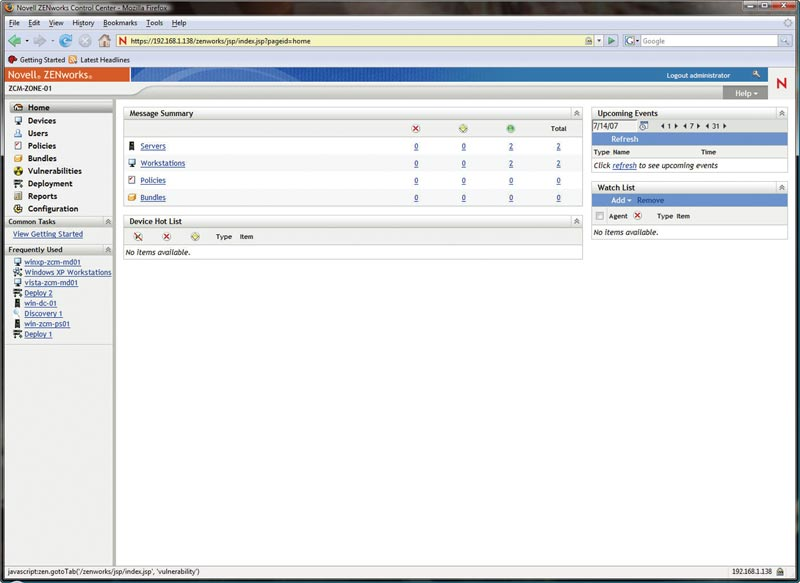The image size is (800, 583).
Task: Click the red Novell N logo
Action: point(782,83)
